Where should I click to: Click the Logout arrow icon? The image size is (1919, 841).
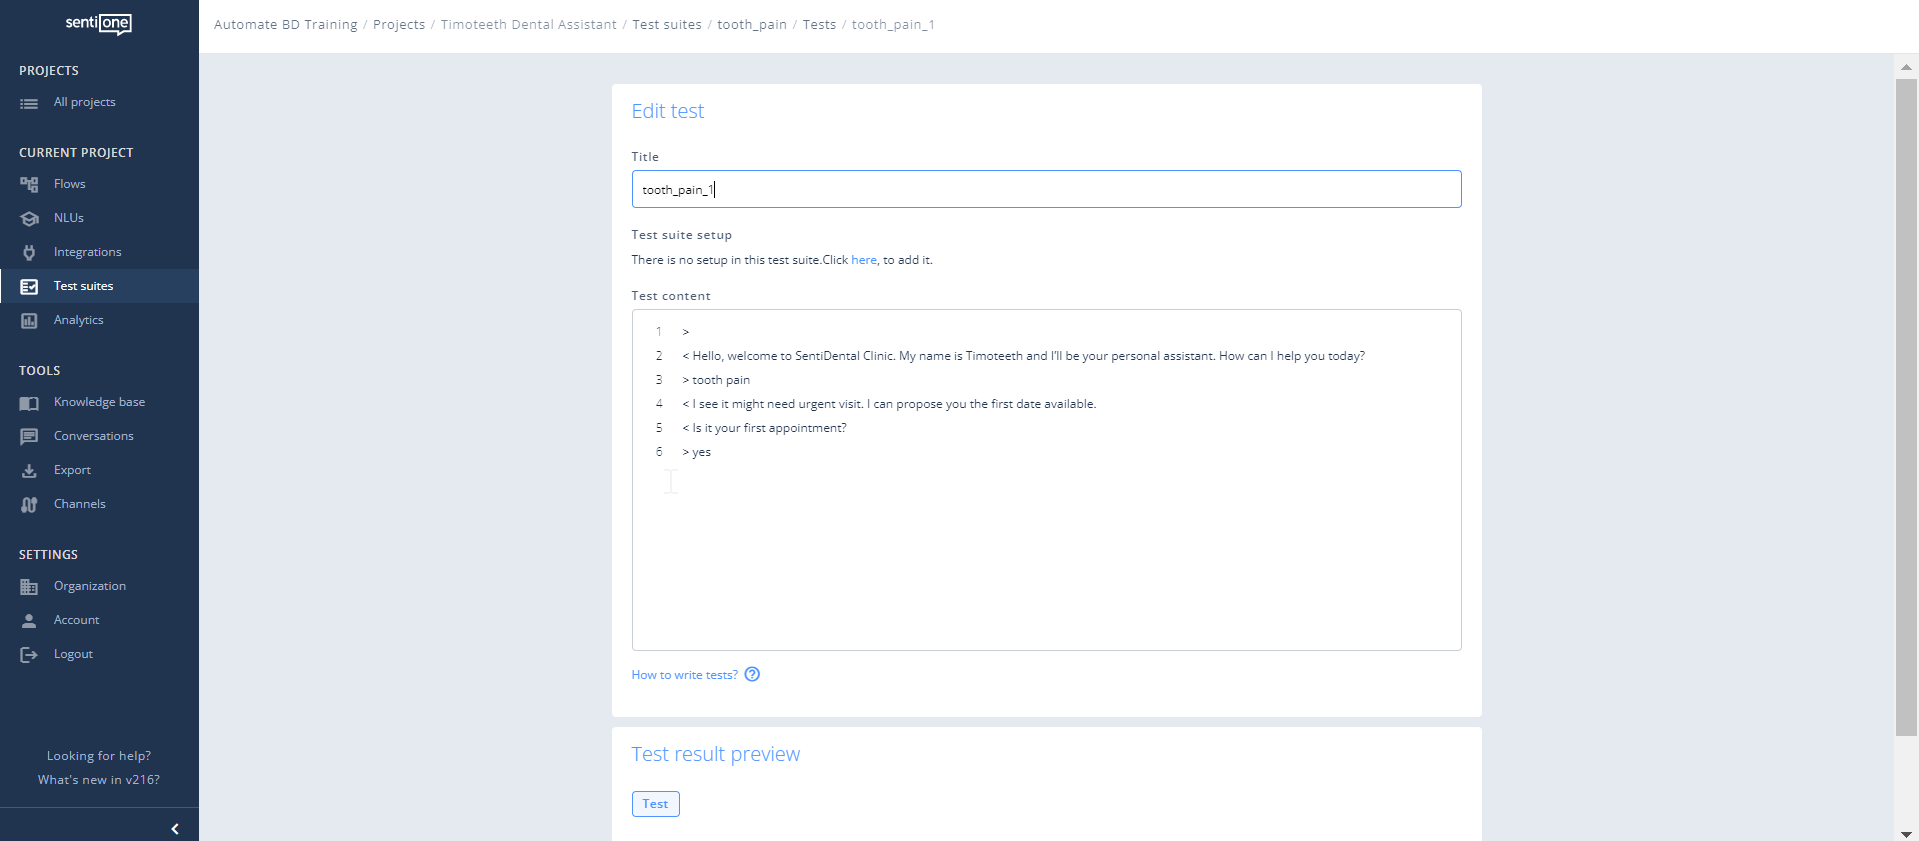29,655
